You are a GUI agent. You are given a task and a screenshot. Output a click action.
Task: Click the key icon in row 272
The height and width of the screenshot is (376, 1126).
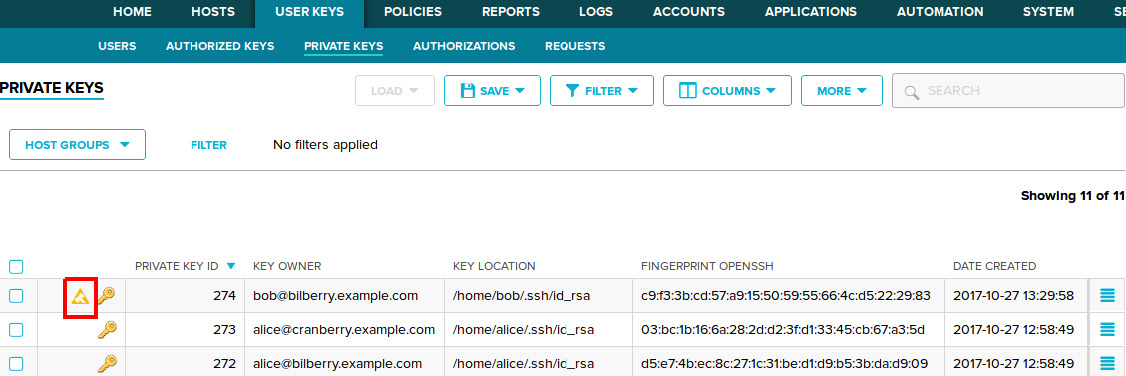tap(106, 364)
